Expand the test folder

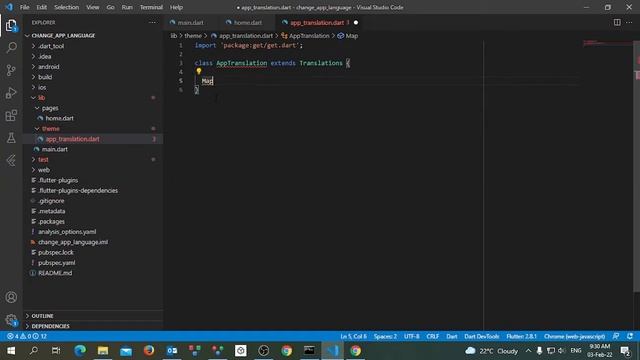43,160
